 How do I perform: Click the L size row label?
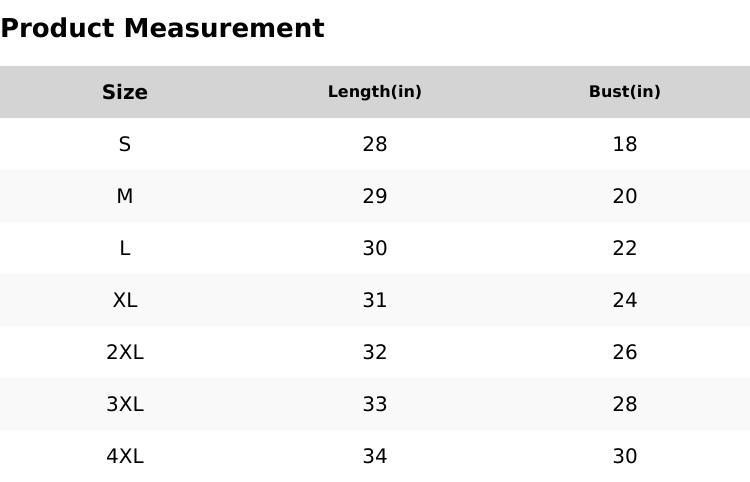(x=125, y=248)
